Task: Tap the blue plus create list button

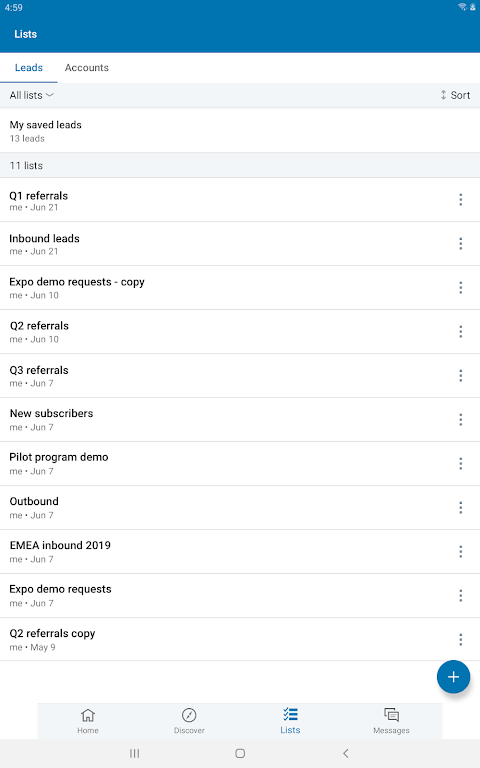Action: (454, 677)
